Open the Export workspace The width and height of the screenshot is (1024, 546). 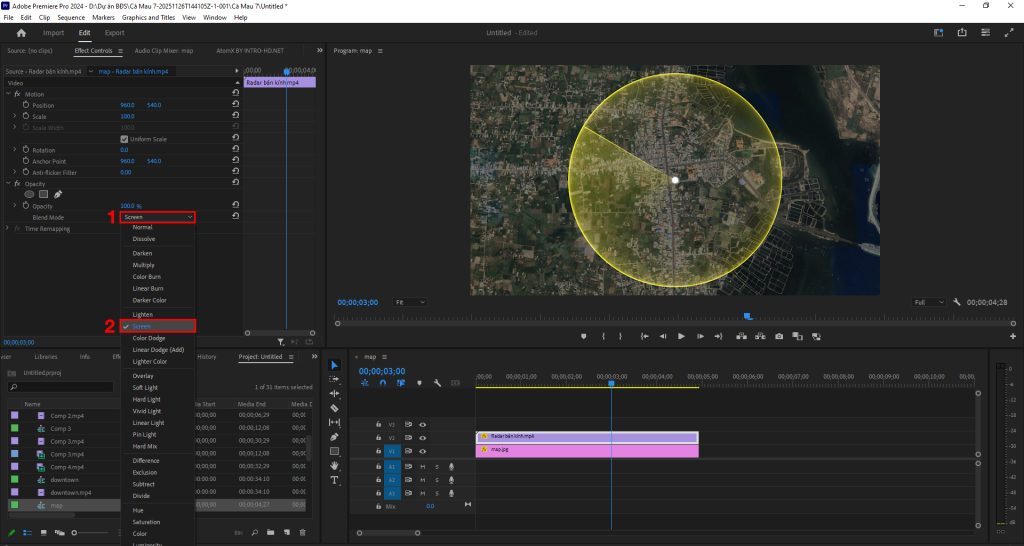click(x=115, y=33)
